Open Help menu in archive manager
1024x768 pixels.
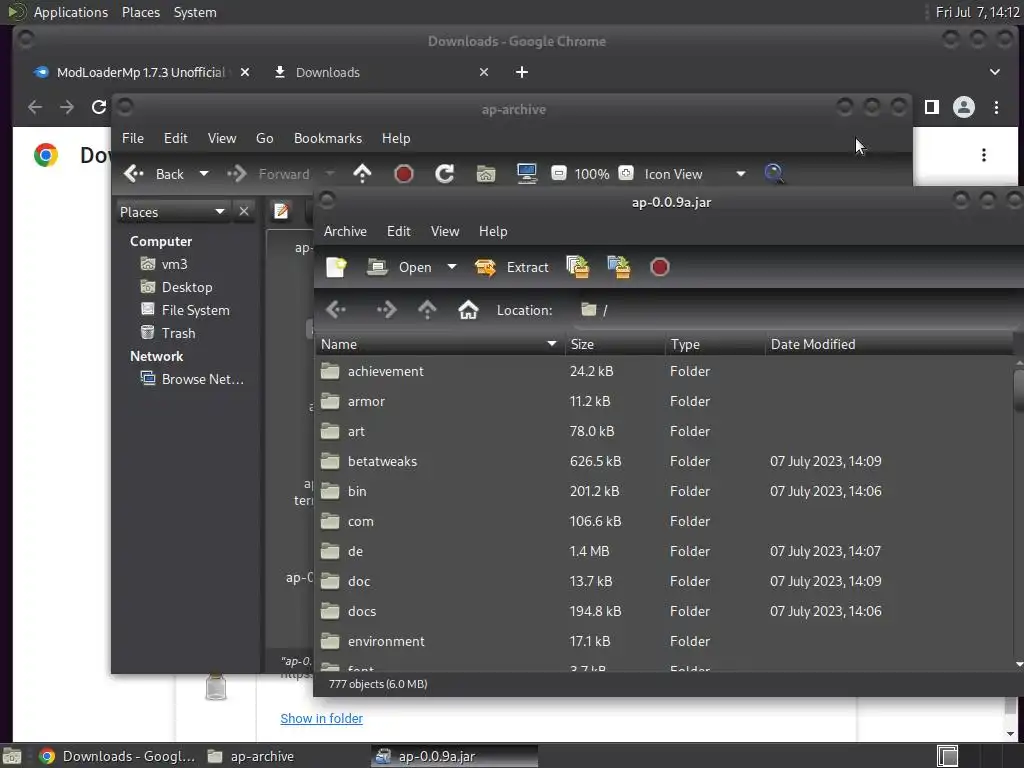[x=493, y=231]
